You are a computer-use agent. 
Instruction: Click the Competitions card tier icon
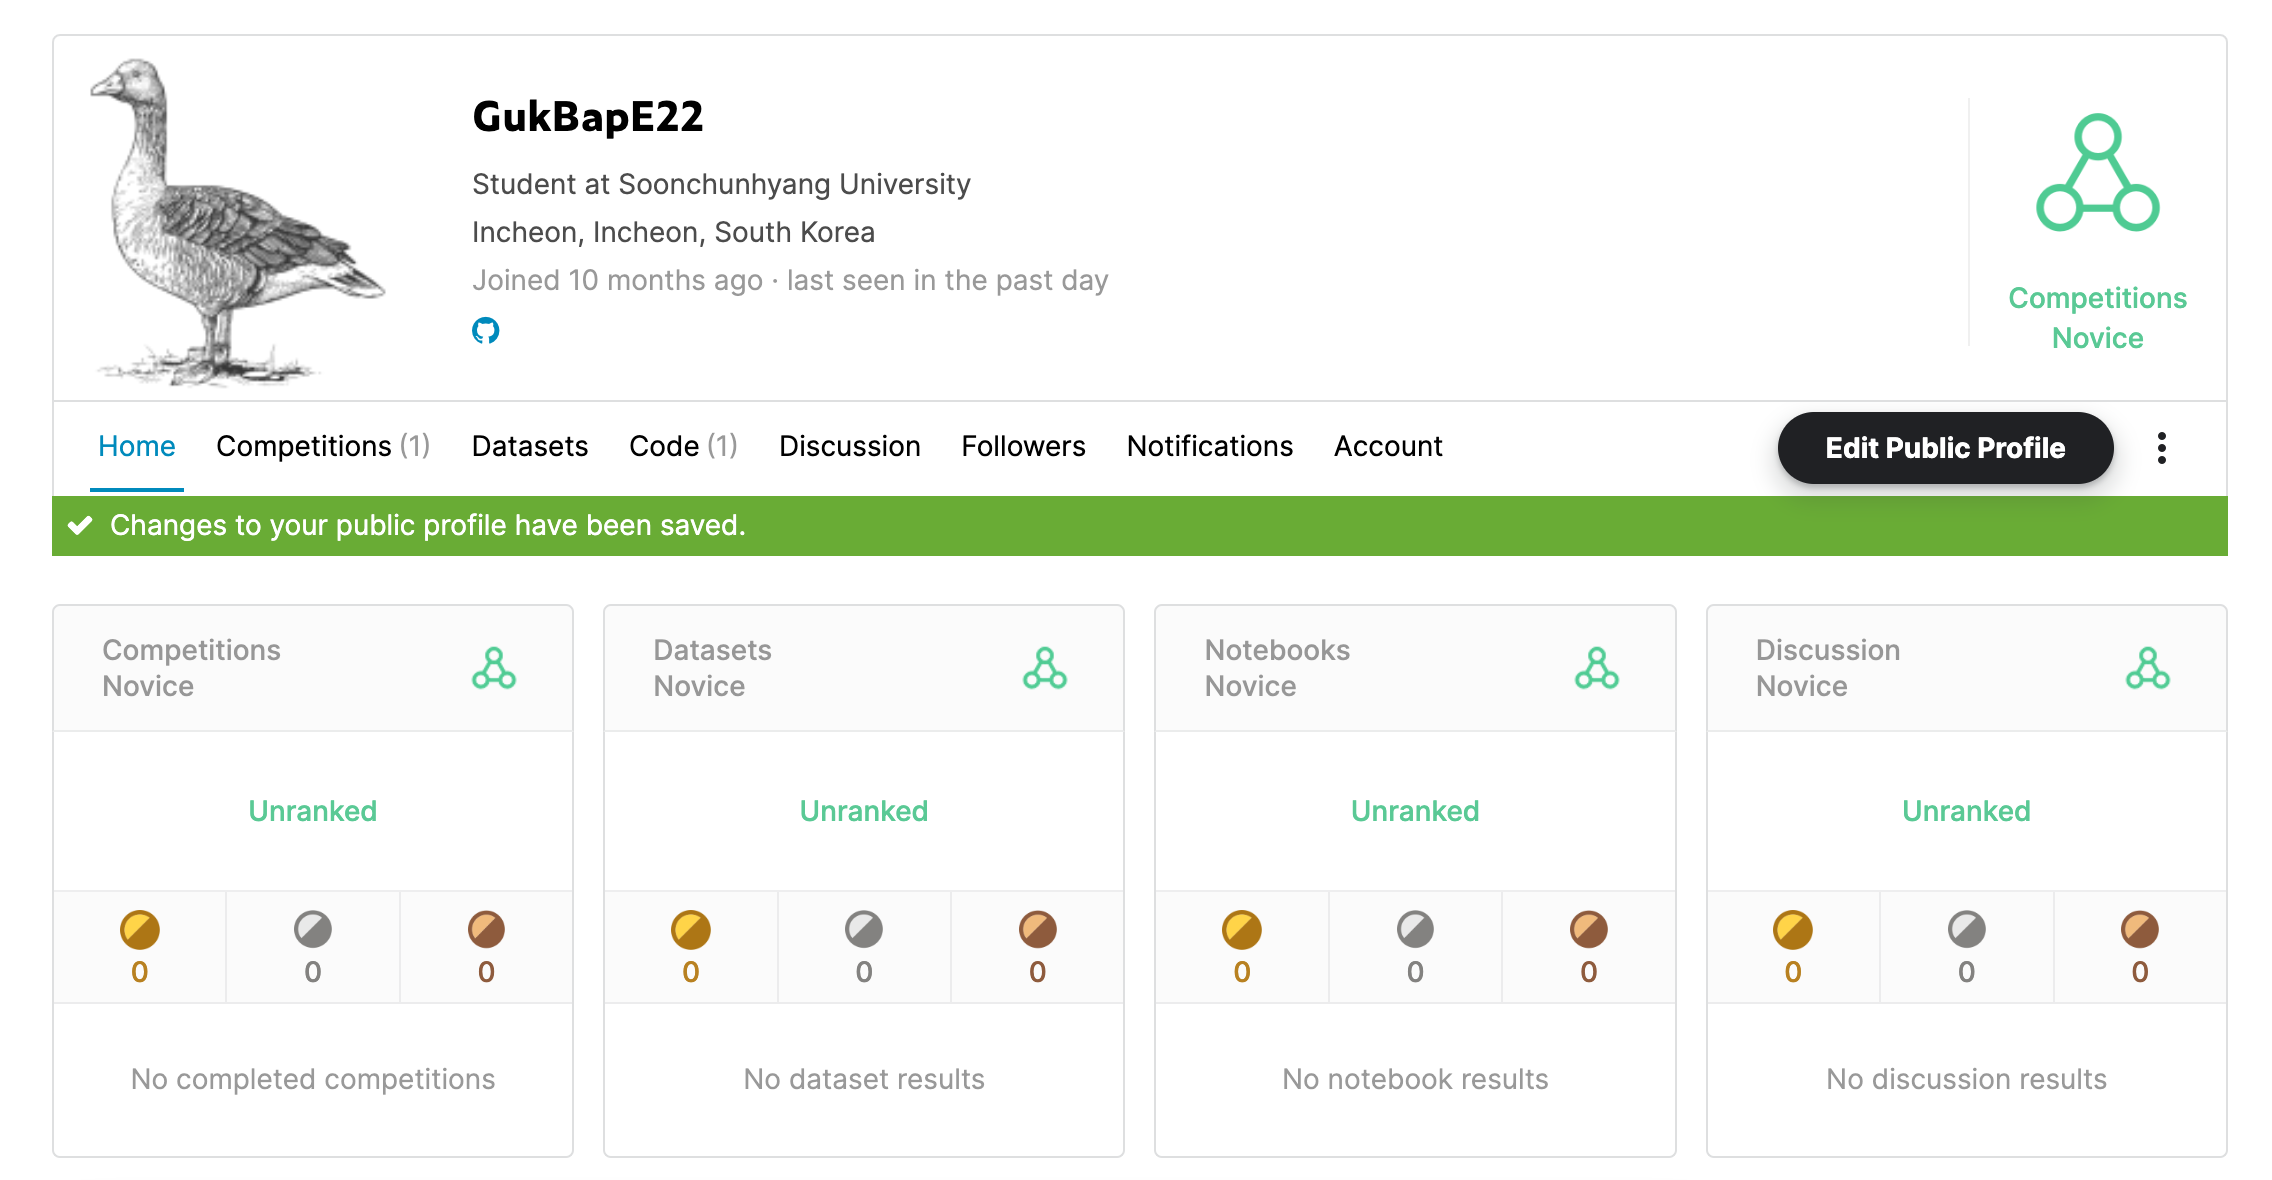coord(494,668)
